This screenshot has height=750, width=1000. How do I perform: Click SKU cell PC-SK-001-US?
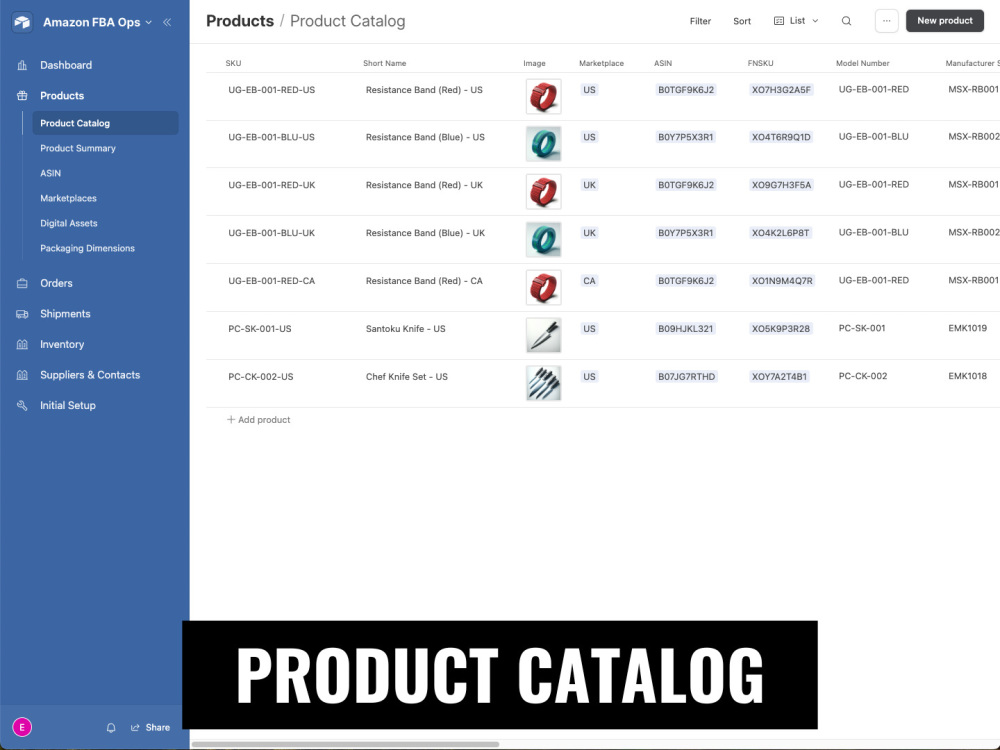(x=260, y=329)
